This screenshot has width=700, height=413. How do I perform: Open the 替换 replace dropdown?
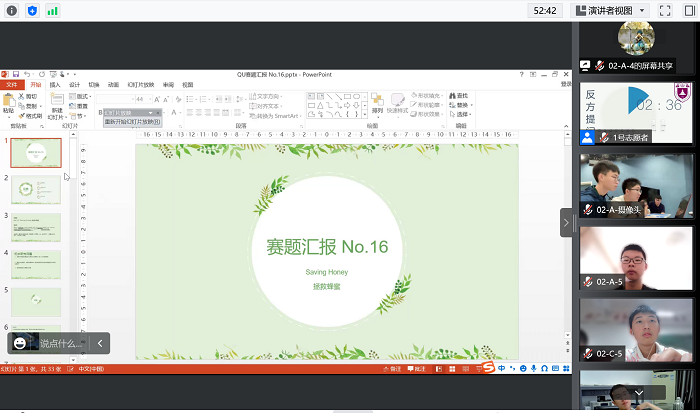461,105
